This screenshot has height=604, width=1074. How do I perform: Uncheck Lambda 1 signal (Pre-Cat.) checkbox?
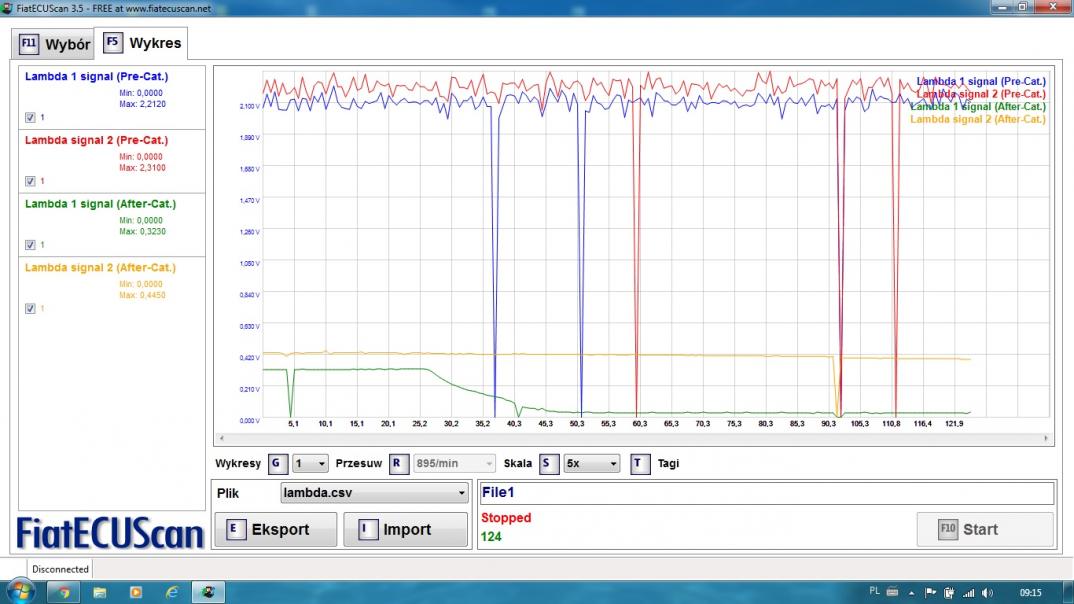coord(30,117)
